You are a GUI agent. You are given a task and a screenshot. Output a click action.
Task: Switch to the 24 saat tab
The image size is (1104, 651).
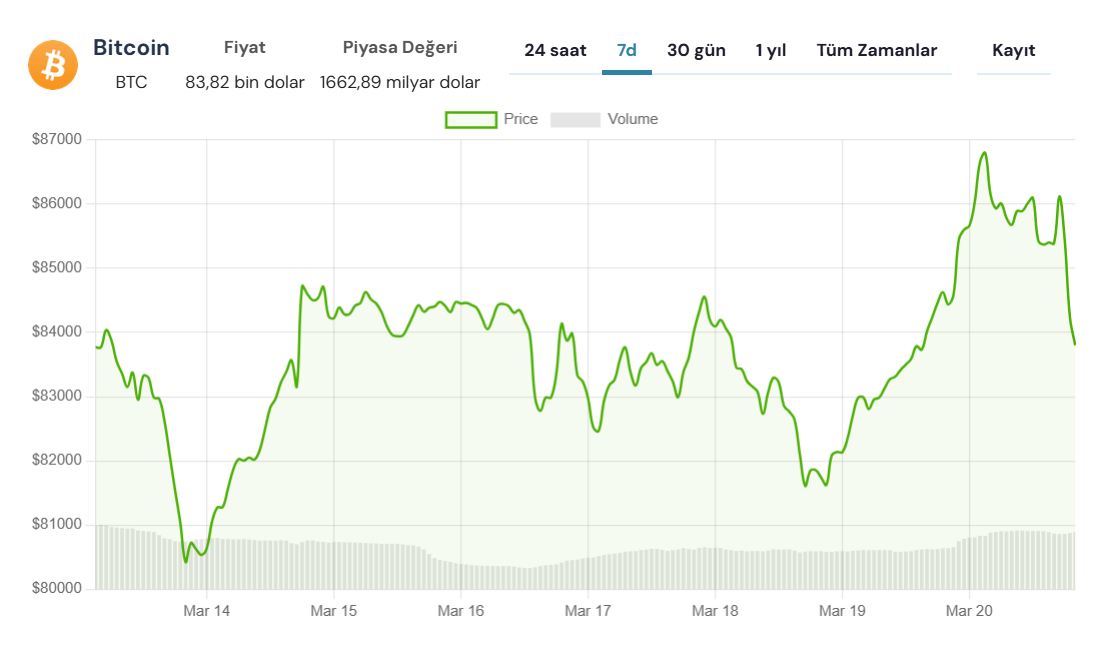555,51
